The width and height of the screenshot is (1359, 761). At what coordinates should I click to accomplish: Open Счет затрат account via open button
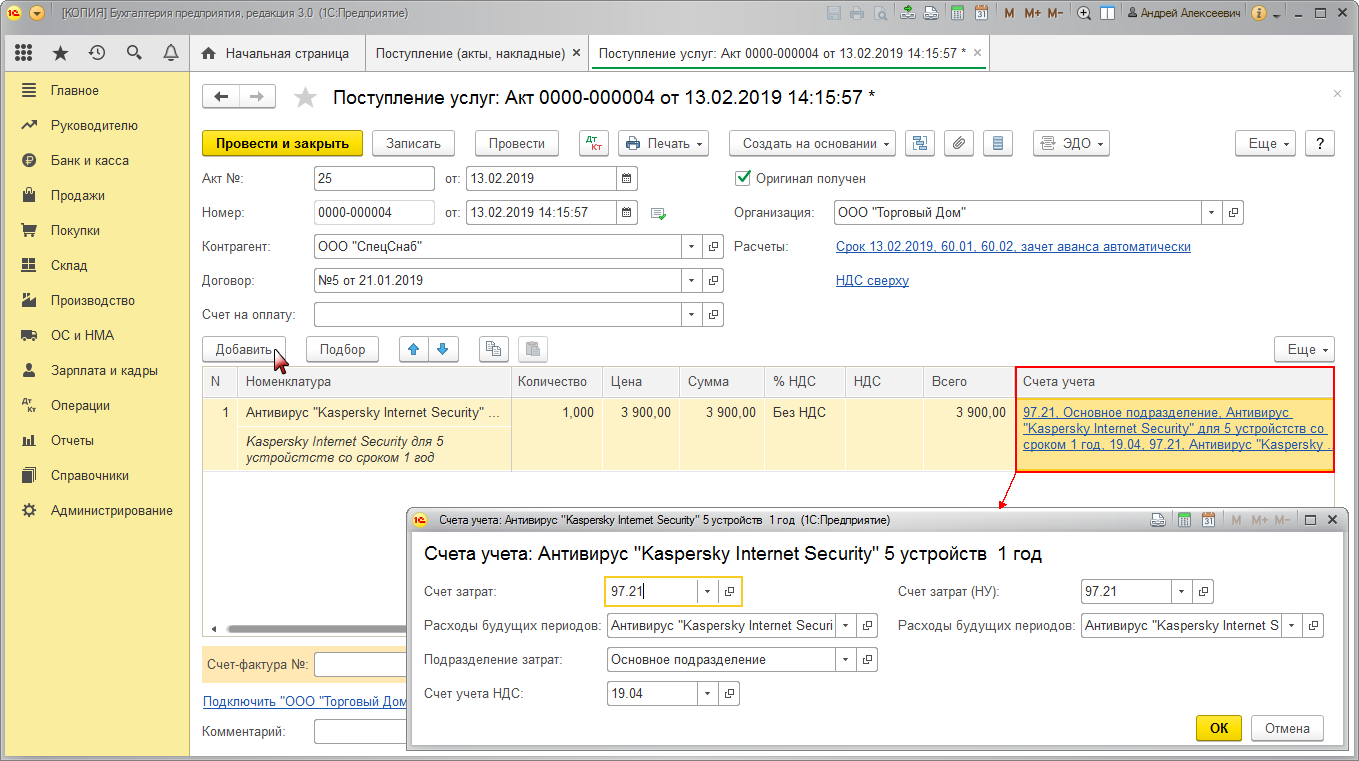pyautogui.click(x=728, y=591)
